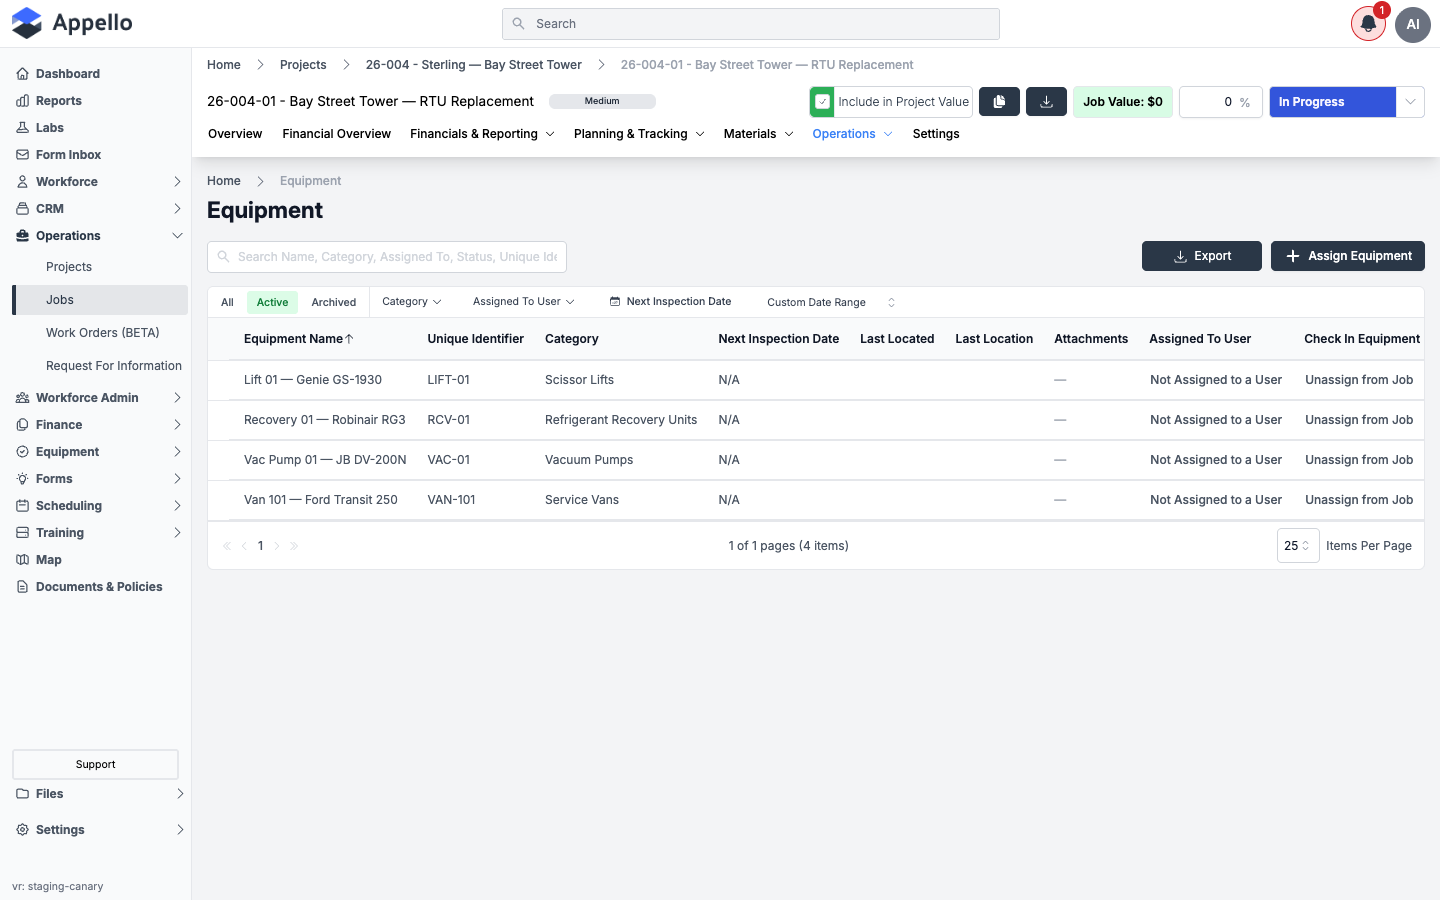Click the Export button
The image size is (1440, 918).
click(1202, 256)
